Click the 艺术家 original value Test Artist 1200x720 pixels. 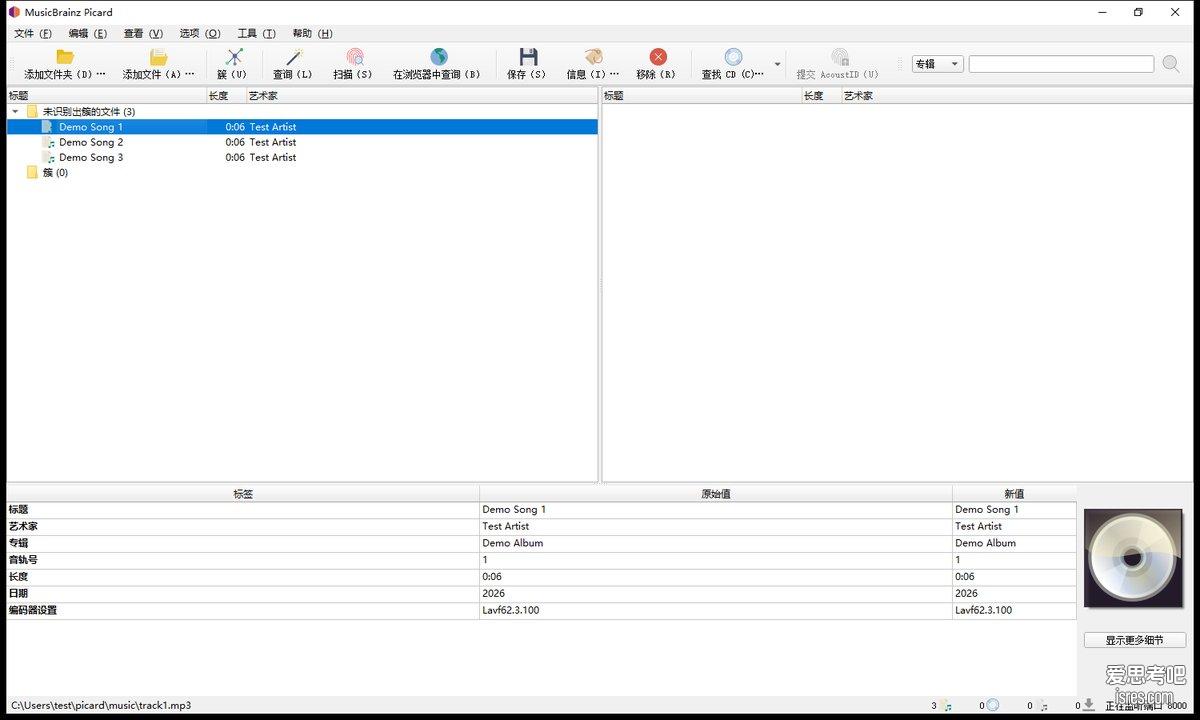[506, 526]
